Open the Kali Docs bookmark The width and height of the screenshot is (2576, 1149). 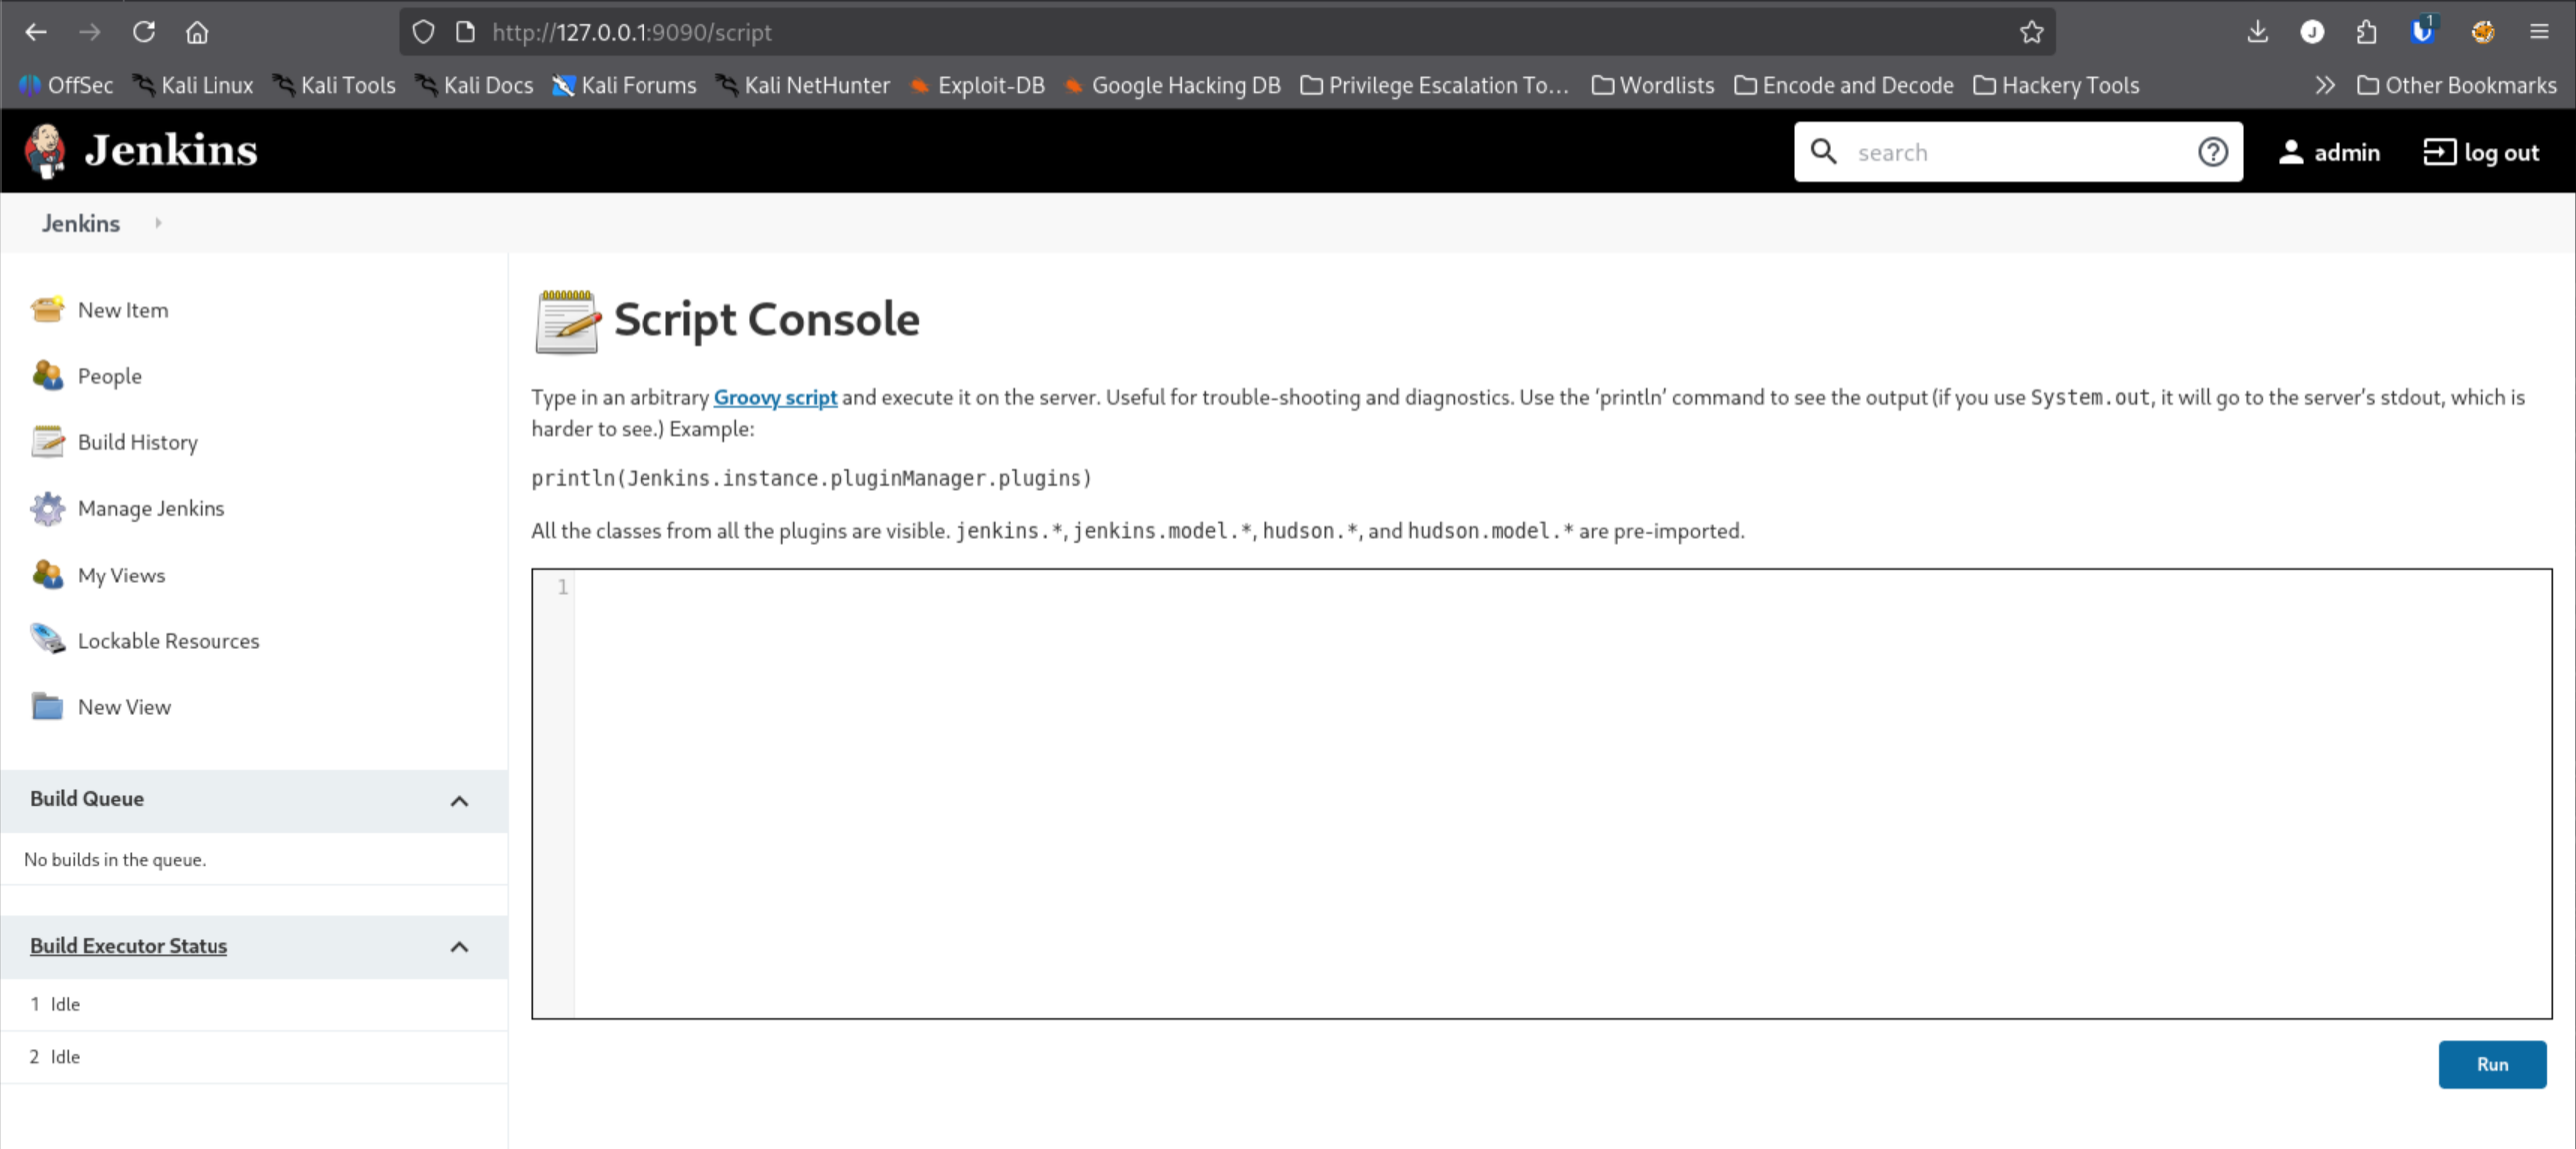coord(474,85)
